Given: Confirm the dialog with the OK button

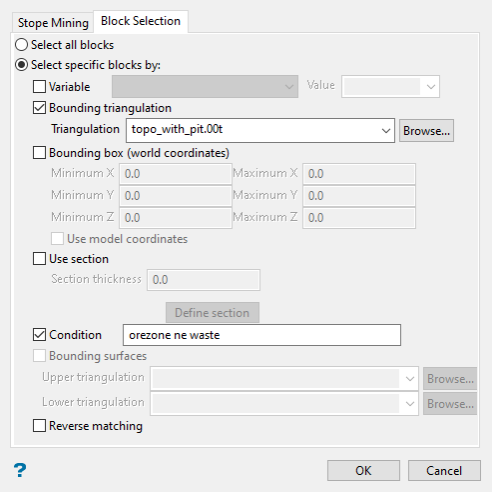Looking at the screenshot, I should pyautogui.click(x=363, y=471).
